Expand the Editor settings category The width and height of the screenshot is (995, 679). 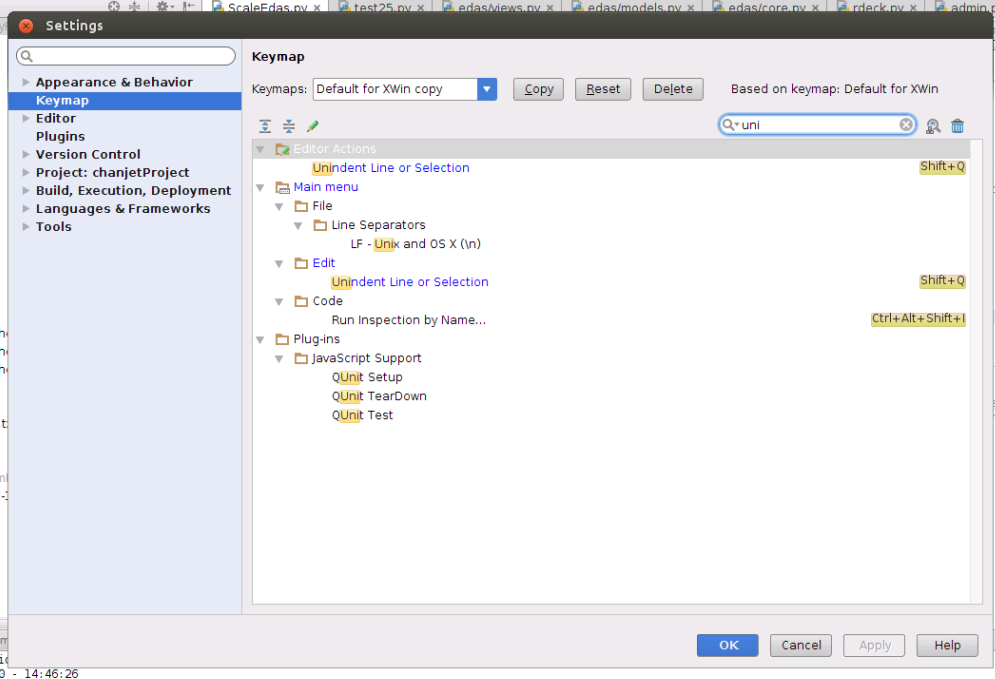[26, 119]
